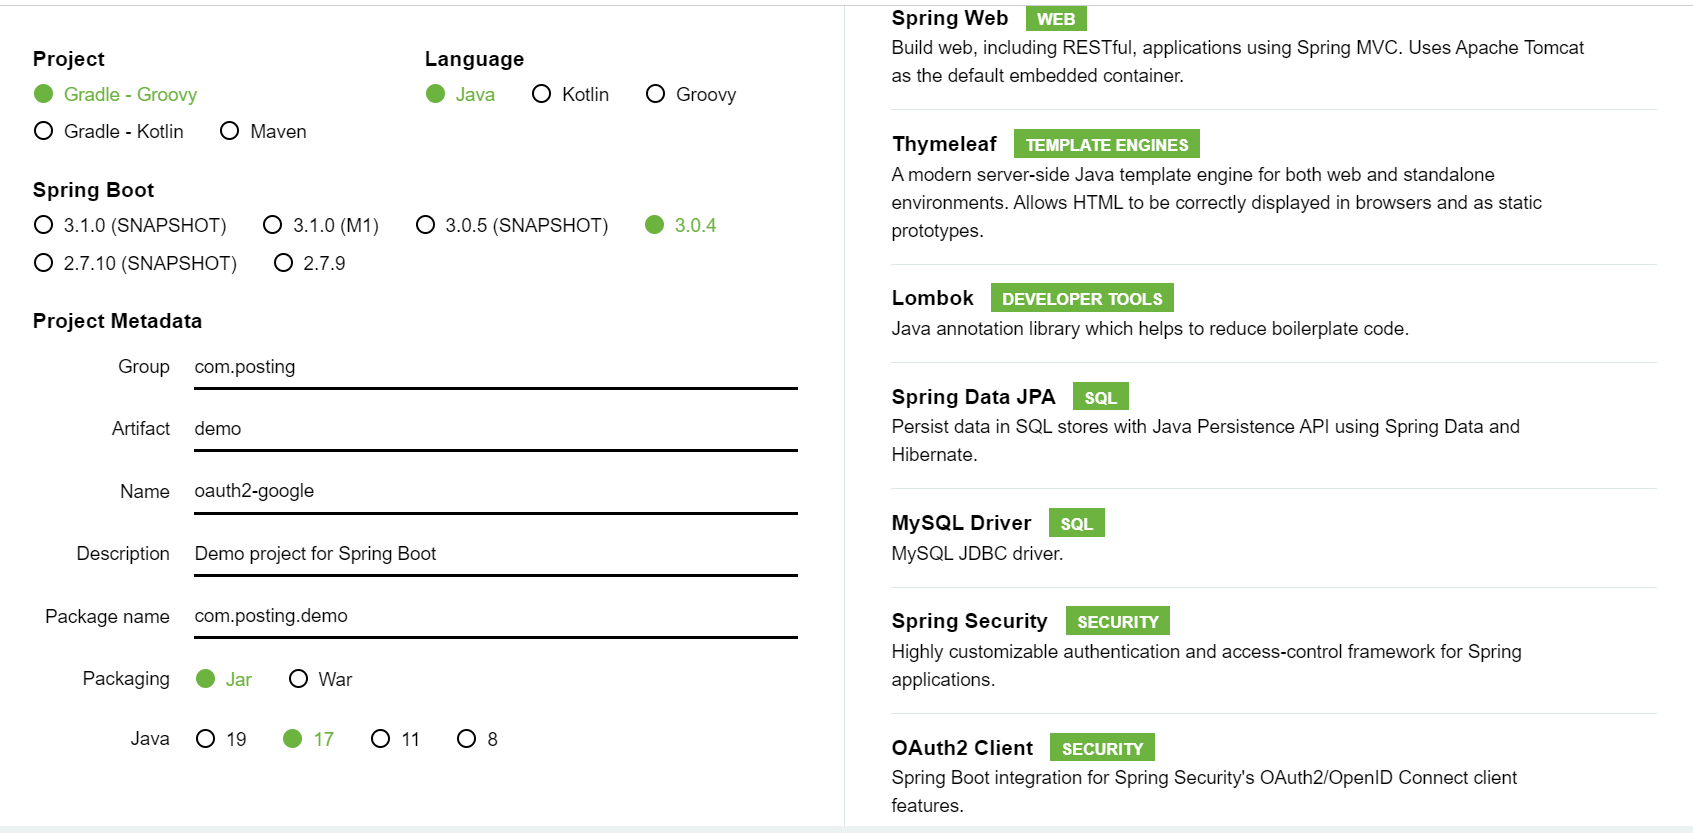Click SECURITY tag next to OAuth2 Client
The image size is (1693, 833).
coord(1103,748)
